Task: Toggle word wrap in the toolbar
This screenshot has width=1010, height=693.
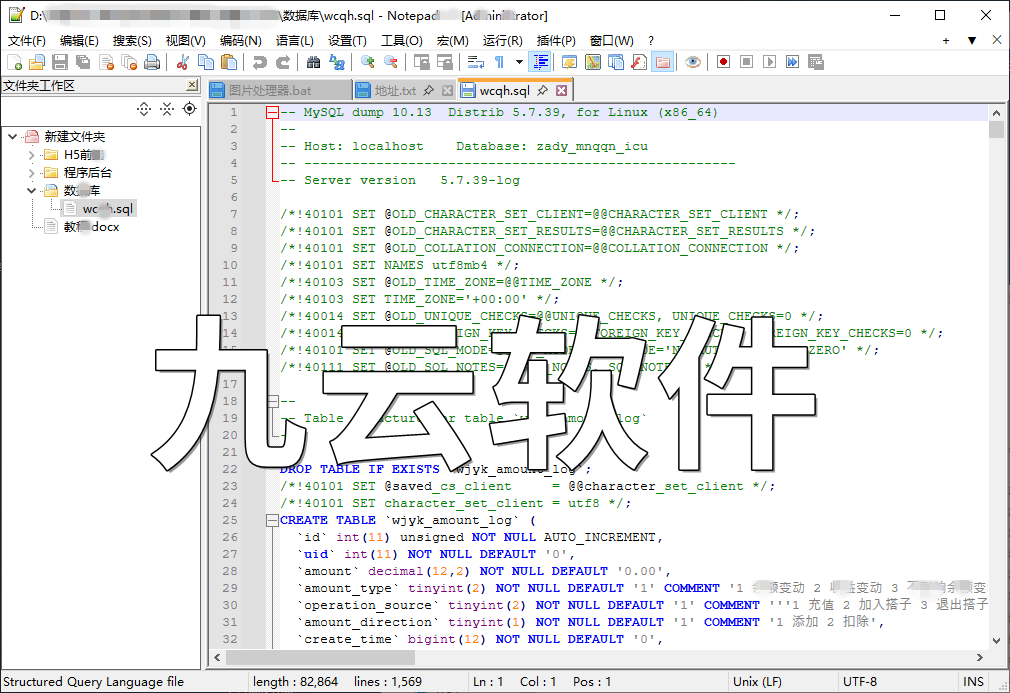Action: coord(476,62)
